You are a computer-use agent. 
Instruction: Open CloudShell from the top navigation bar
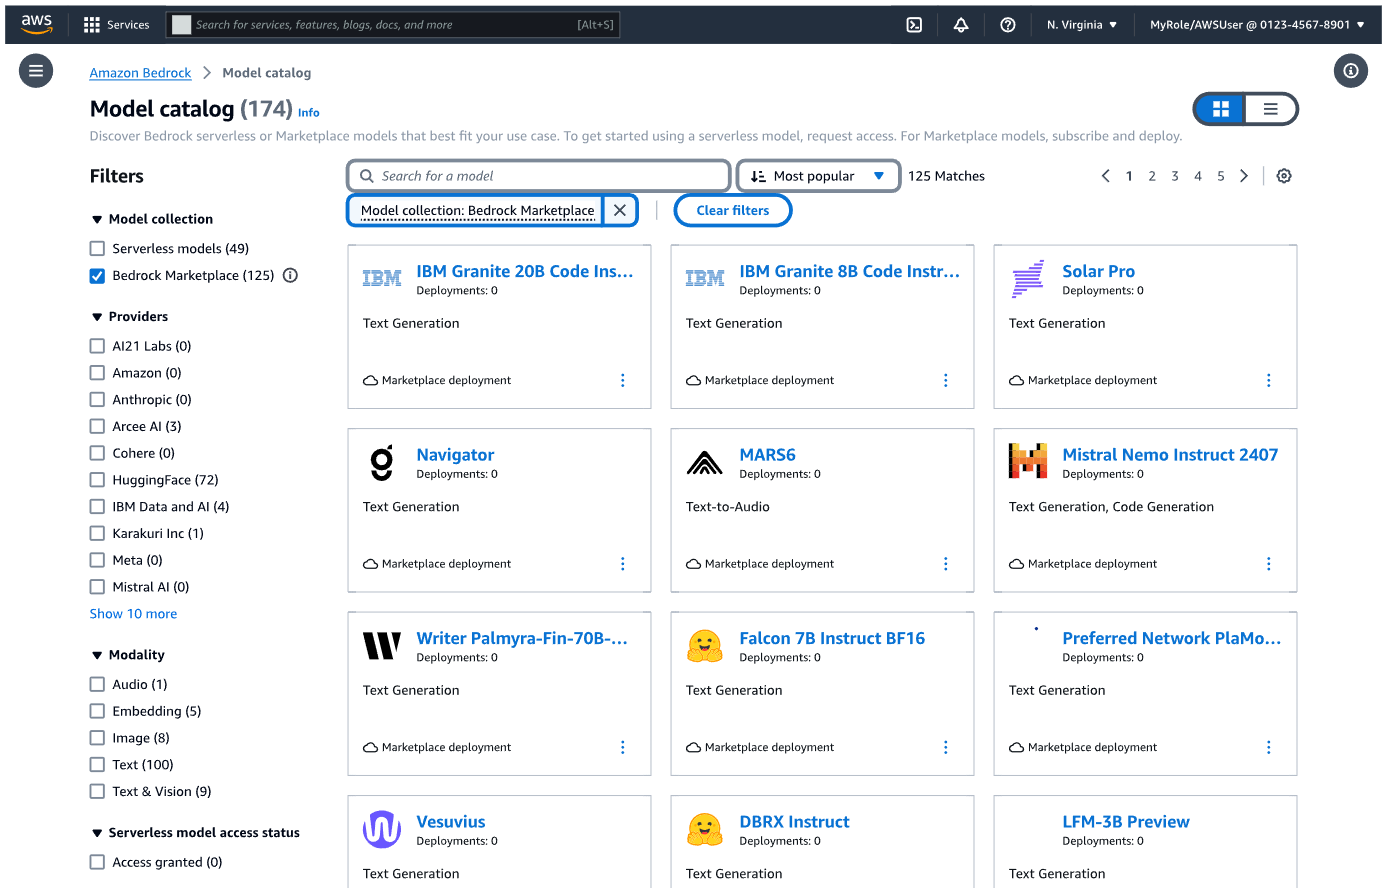[913, 24]
